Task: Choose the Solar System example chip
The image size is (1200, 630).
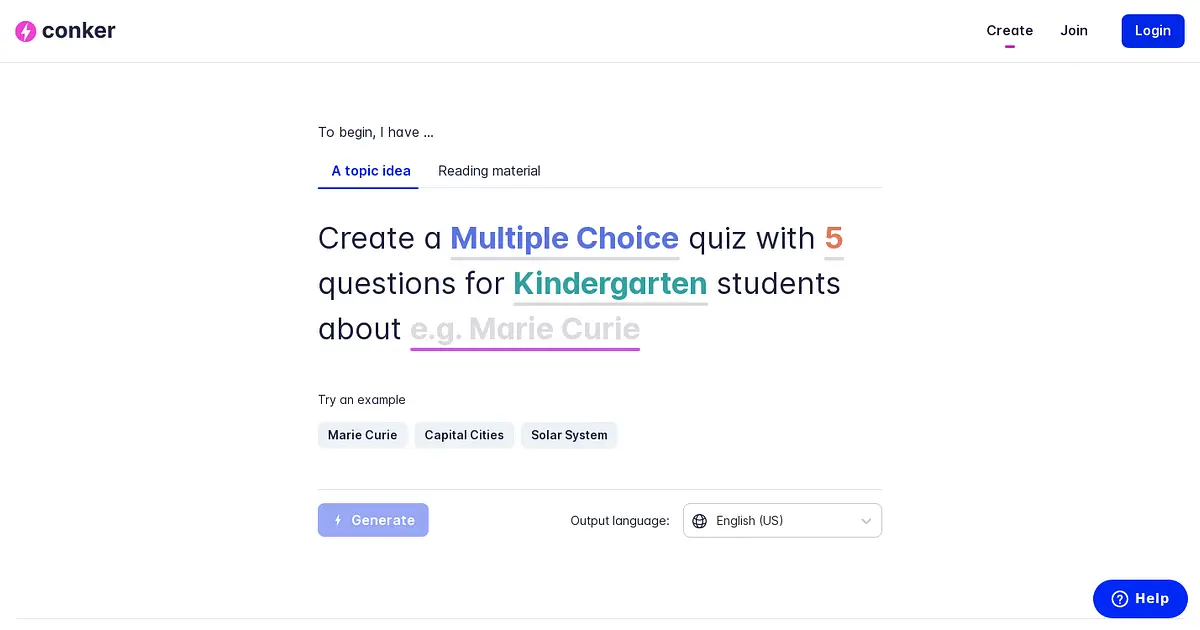Action: [x=569, y=435]
